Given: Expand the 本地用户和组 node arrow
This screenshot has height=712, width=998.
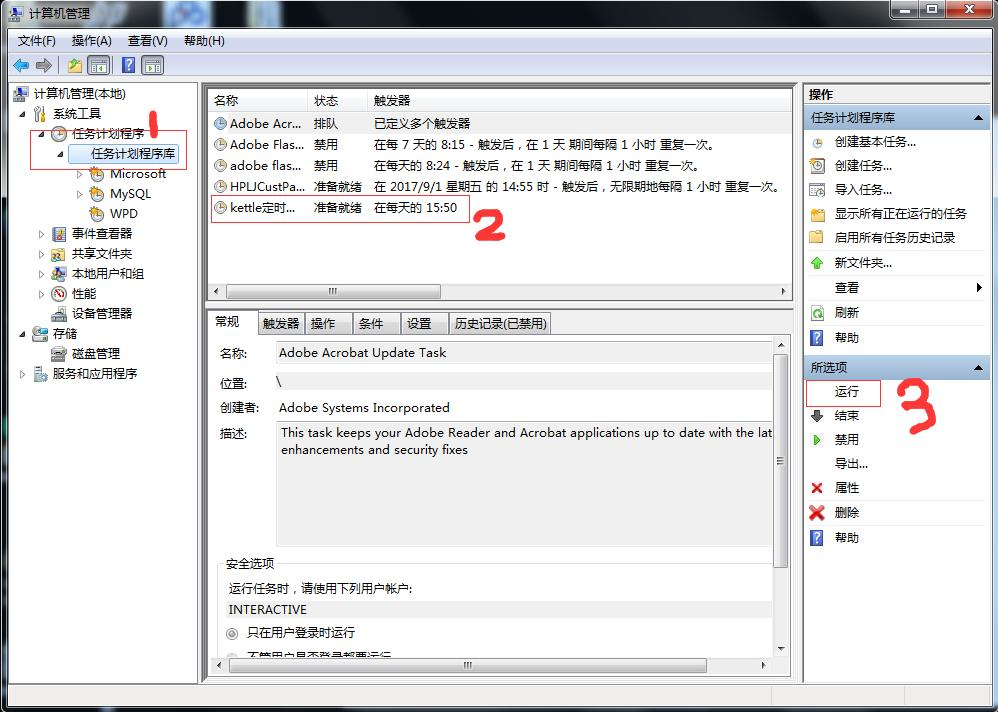Looking at the screenshot, I should pyautogui.click(x=41, y=274).
